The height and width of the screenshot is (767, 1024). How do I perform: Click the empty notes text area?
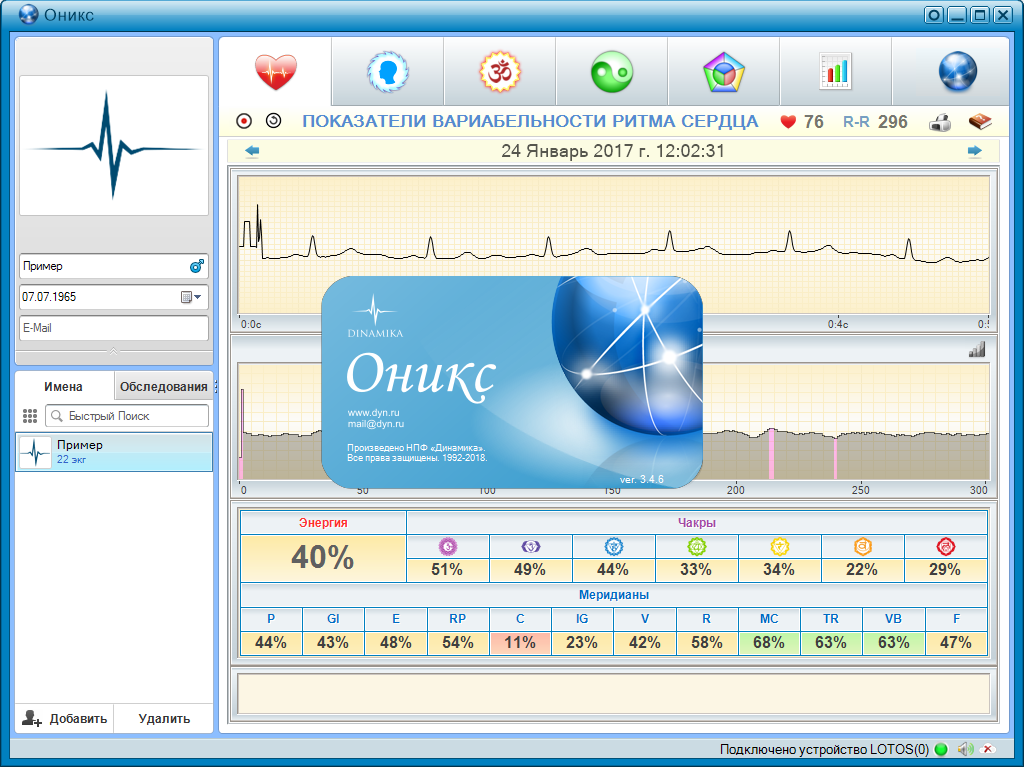tap(614, 694)
